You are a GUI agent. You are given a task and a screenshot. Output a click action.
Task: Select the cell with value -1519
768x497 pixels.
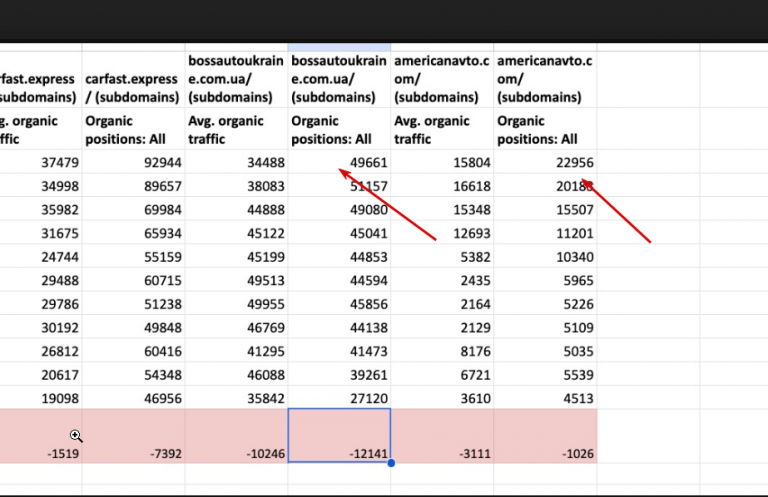pyautogui.click(x=41, y=436)
